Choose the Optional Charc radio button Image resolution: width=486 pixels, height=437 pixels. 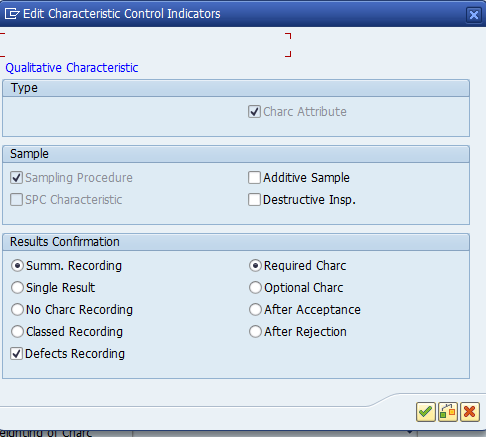(x=255, y=288)
